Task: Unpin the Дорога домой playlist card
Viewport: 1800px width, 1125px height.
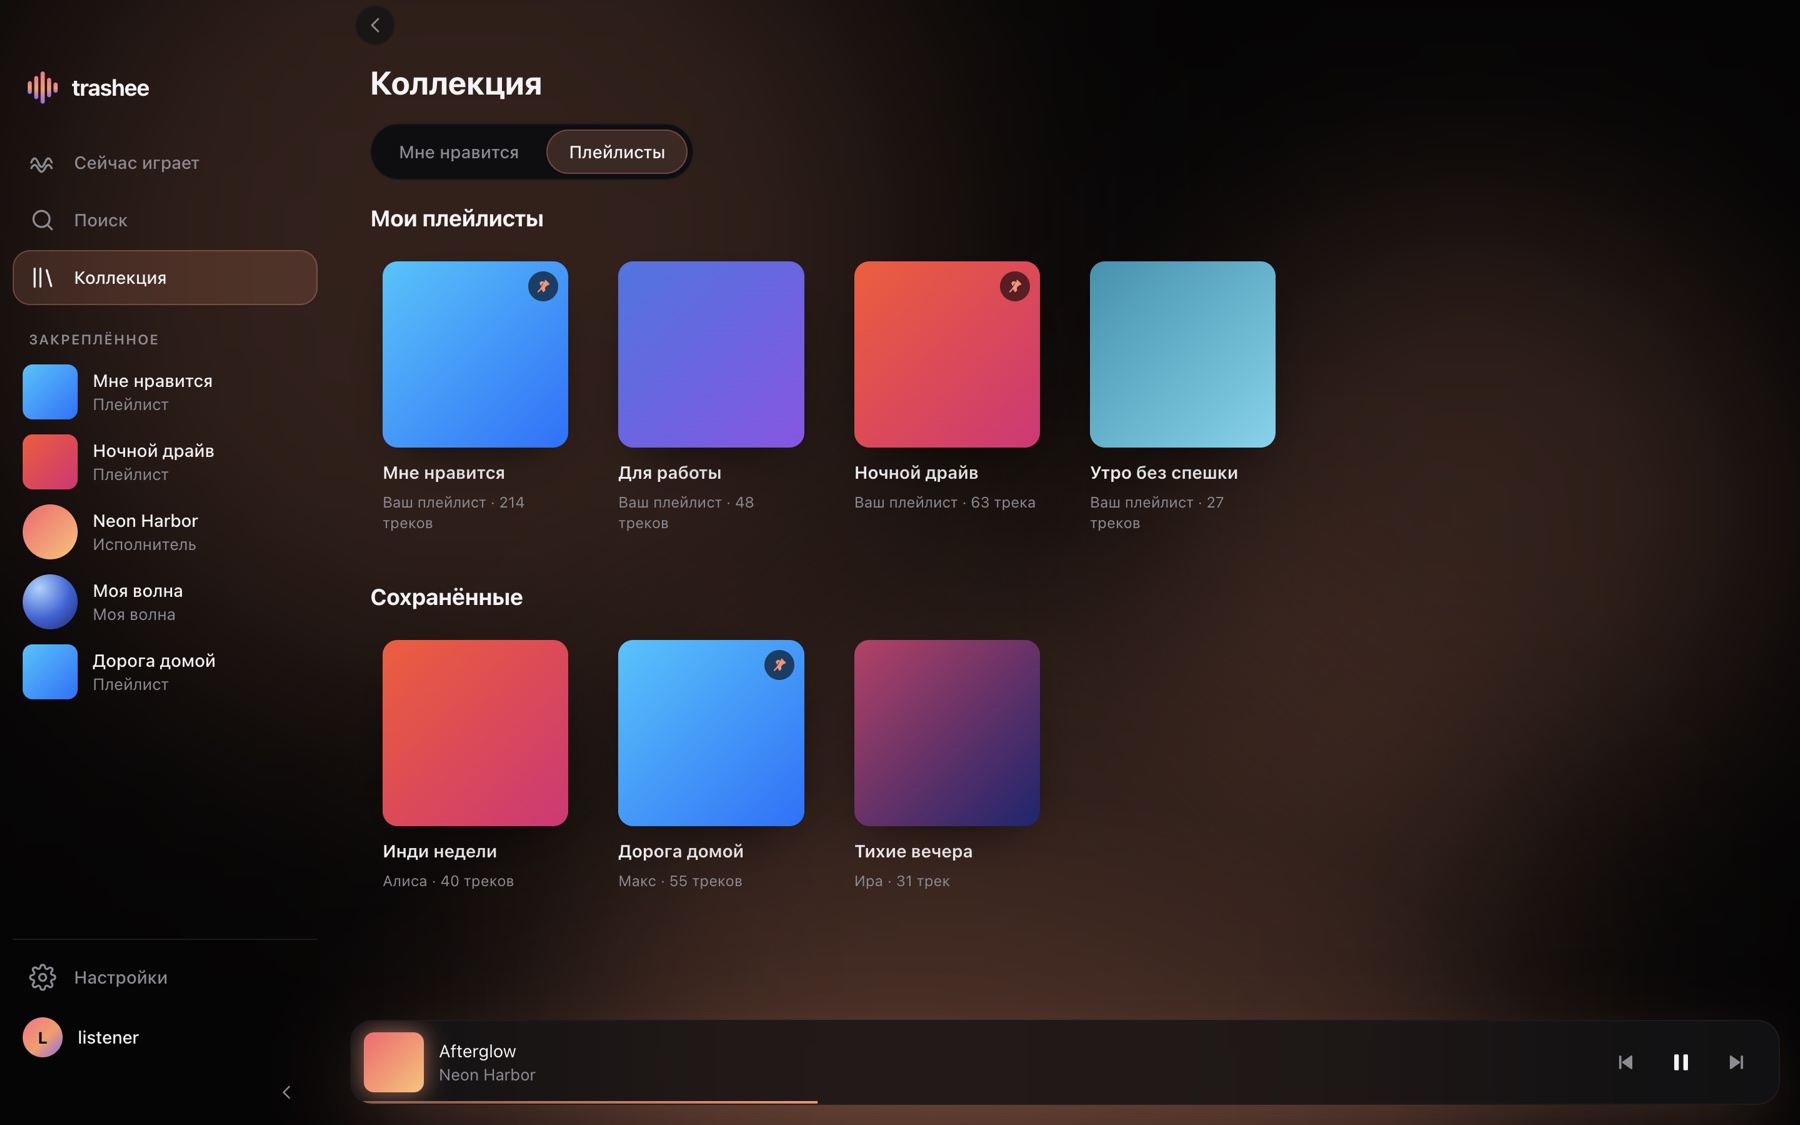Action: pyautogui.click(x=779, y=665)
